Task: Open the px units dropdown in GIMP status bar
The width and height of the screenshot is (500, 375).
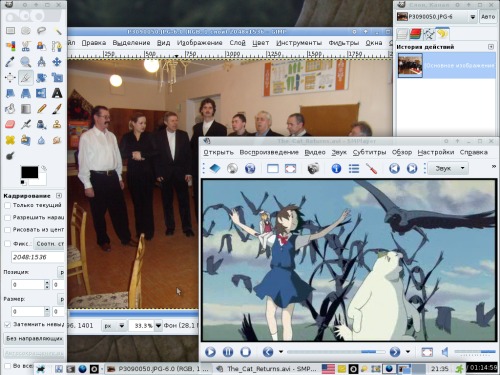Action: point(114,325)
